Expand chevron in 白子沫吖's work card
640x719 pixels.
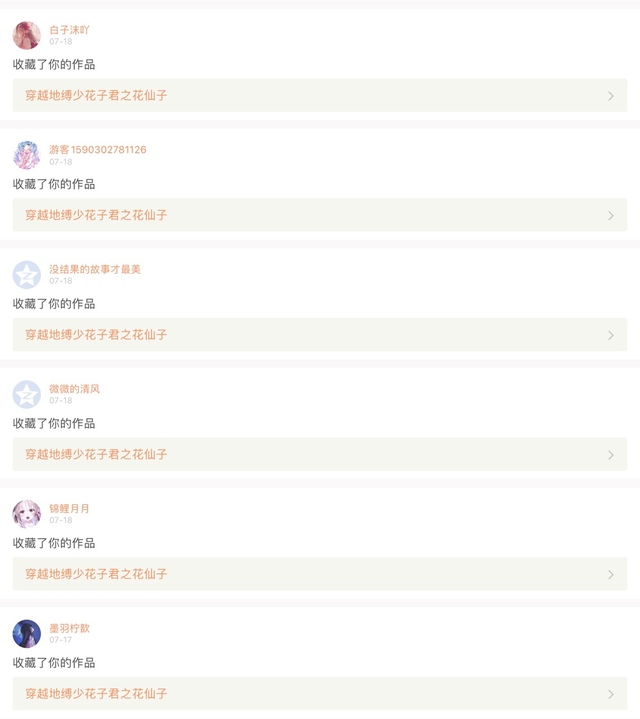pos(611,96)
